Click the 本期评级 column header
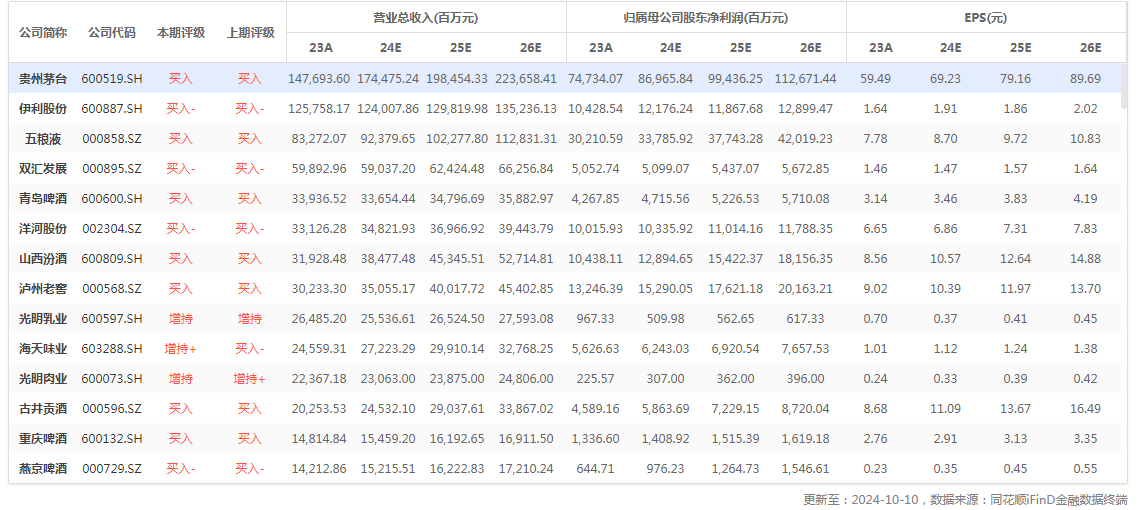Viewport: 1147px width, 510px height. 181,32
